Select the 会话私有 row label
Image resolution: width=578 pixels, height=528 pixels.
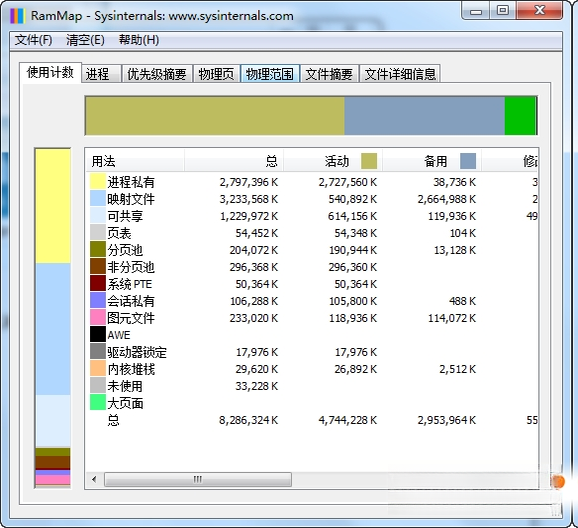click(x=131, y=301)
